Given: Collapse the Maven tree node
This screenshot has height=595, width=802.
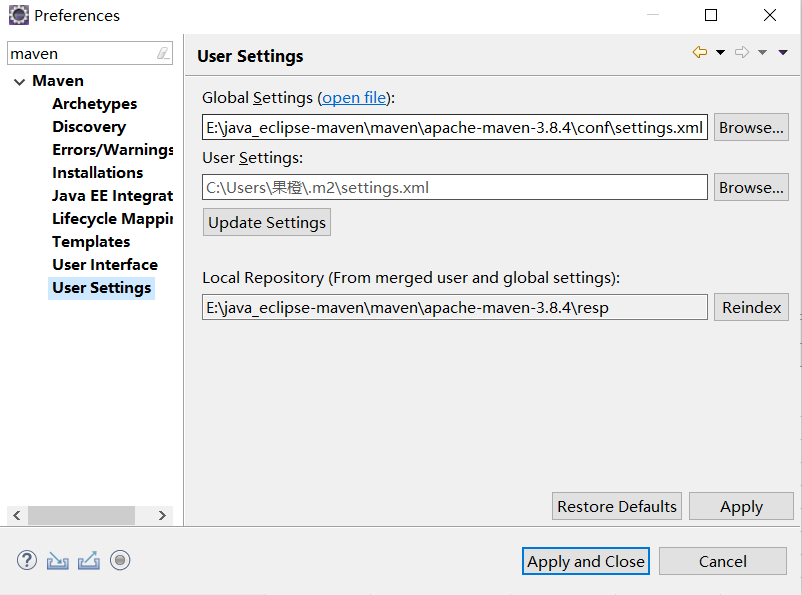Looking at the screenshot, I should [19, 81].
